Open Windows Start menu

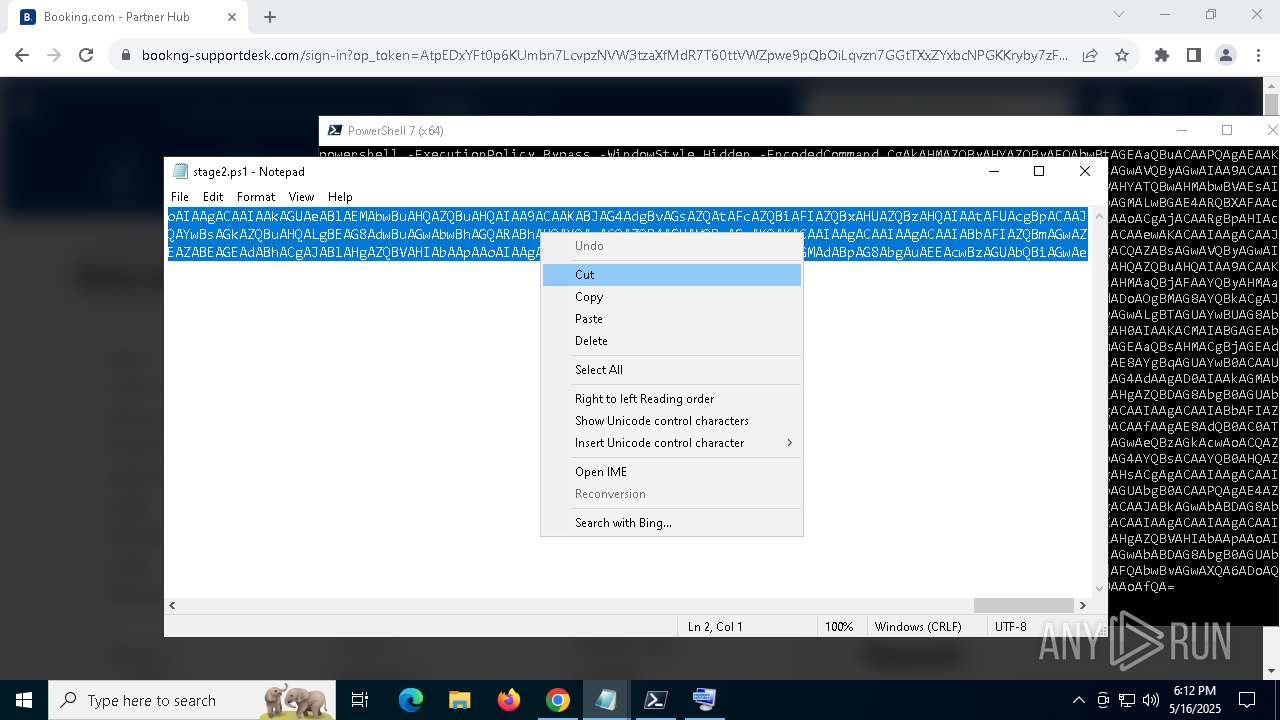(x=24, y=700)
